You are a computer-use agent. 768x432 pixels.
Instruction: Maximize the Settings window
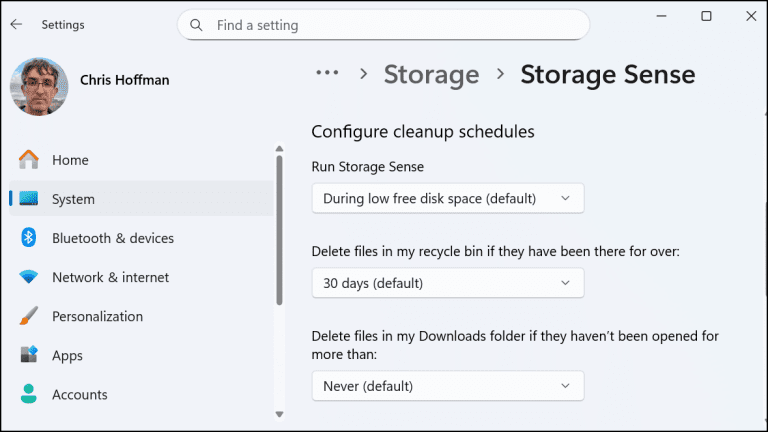pyautogui.click(x=706, y=16)
